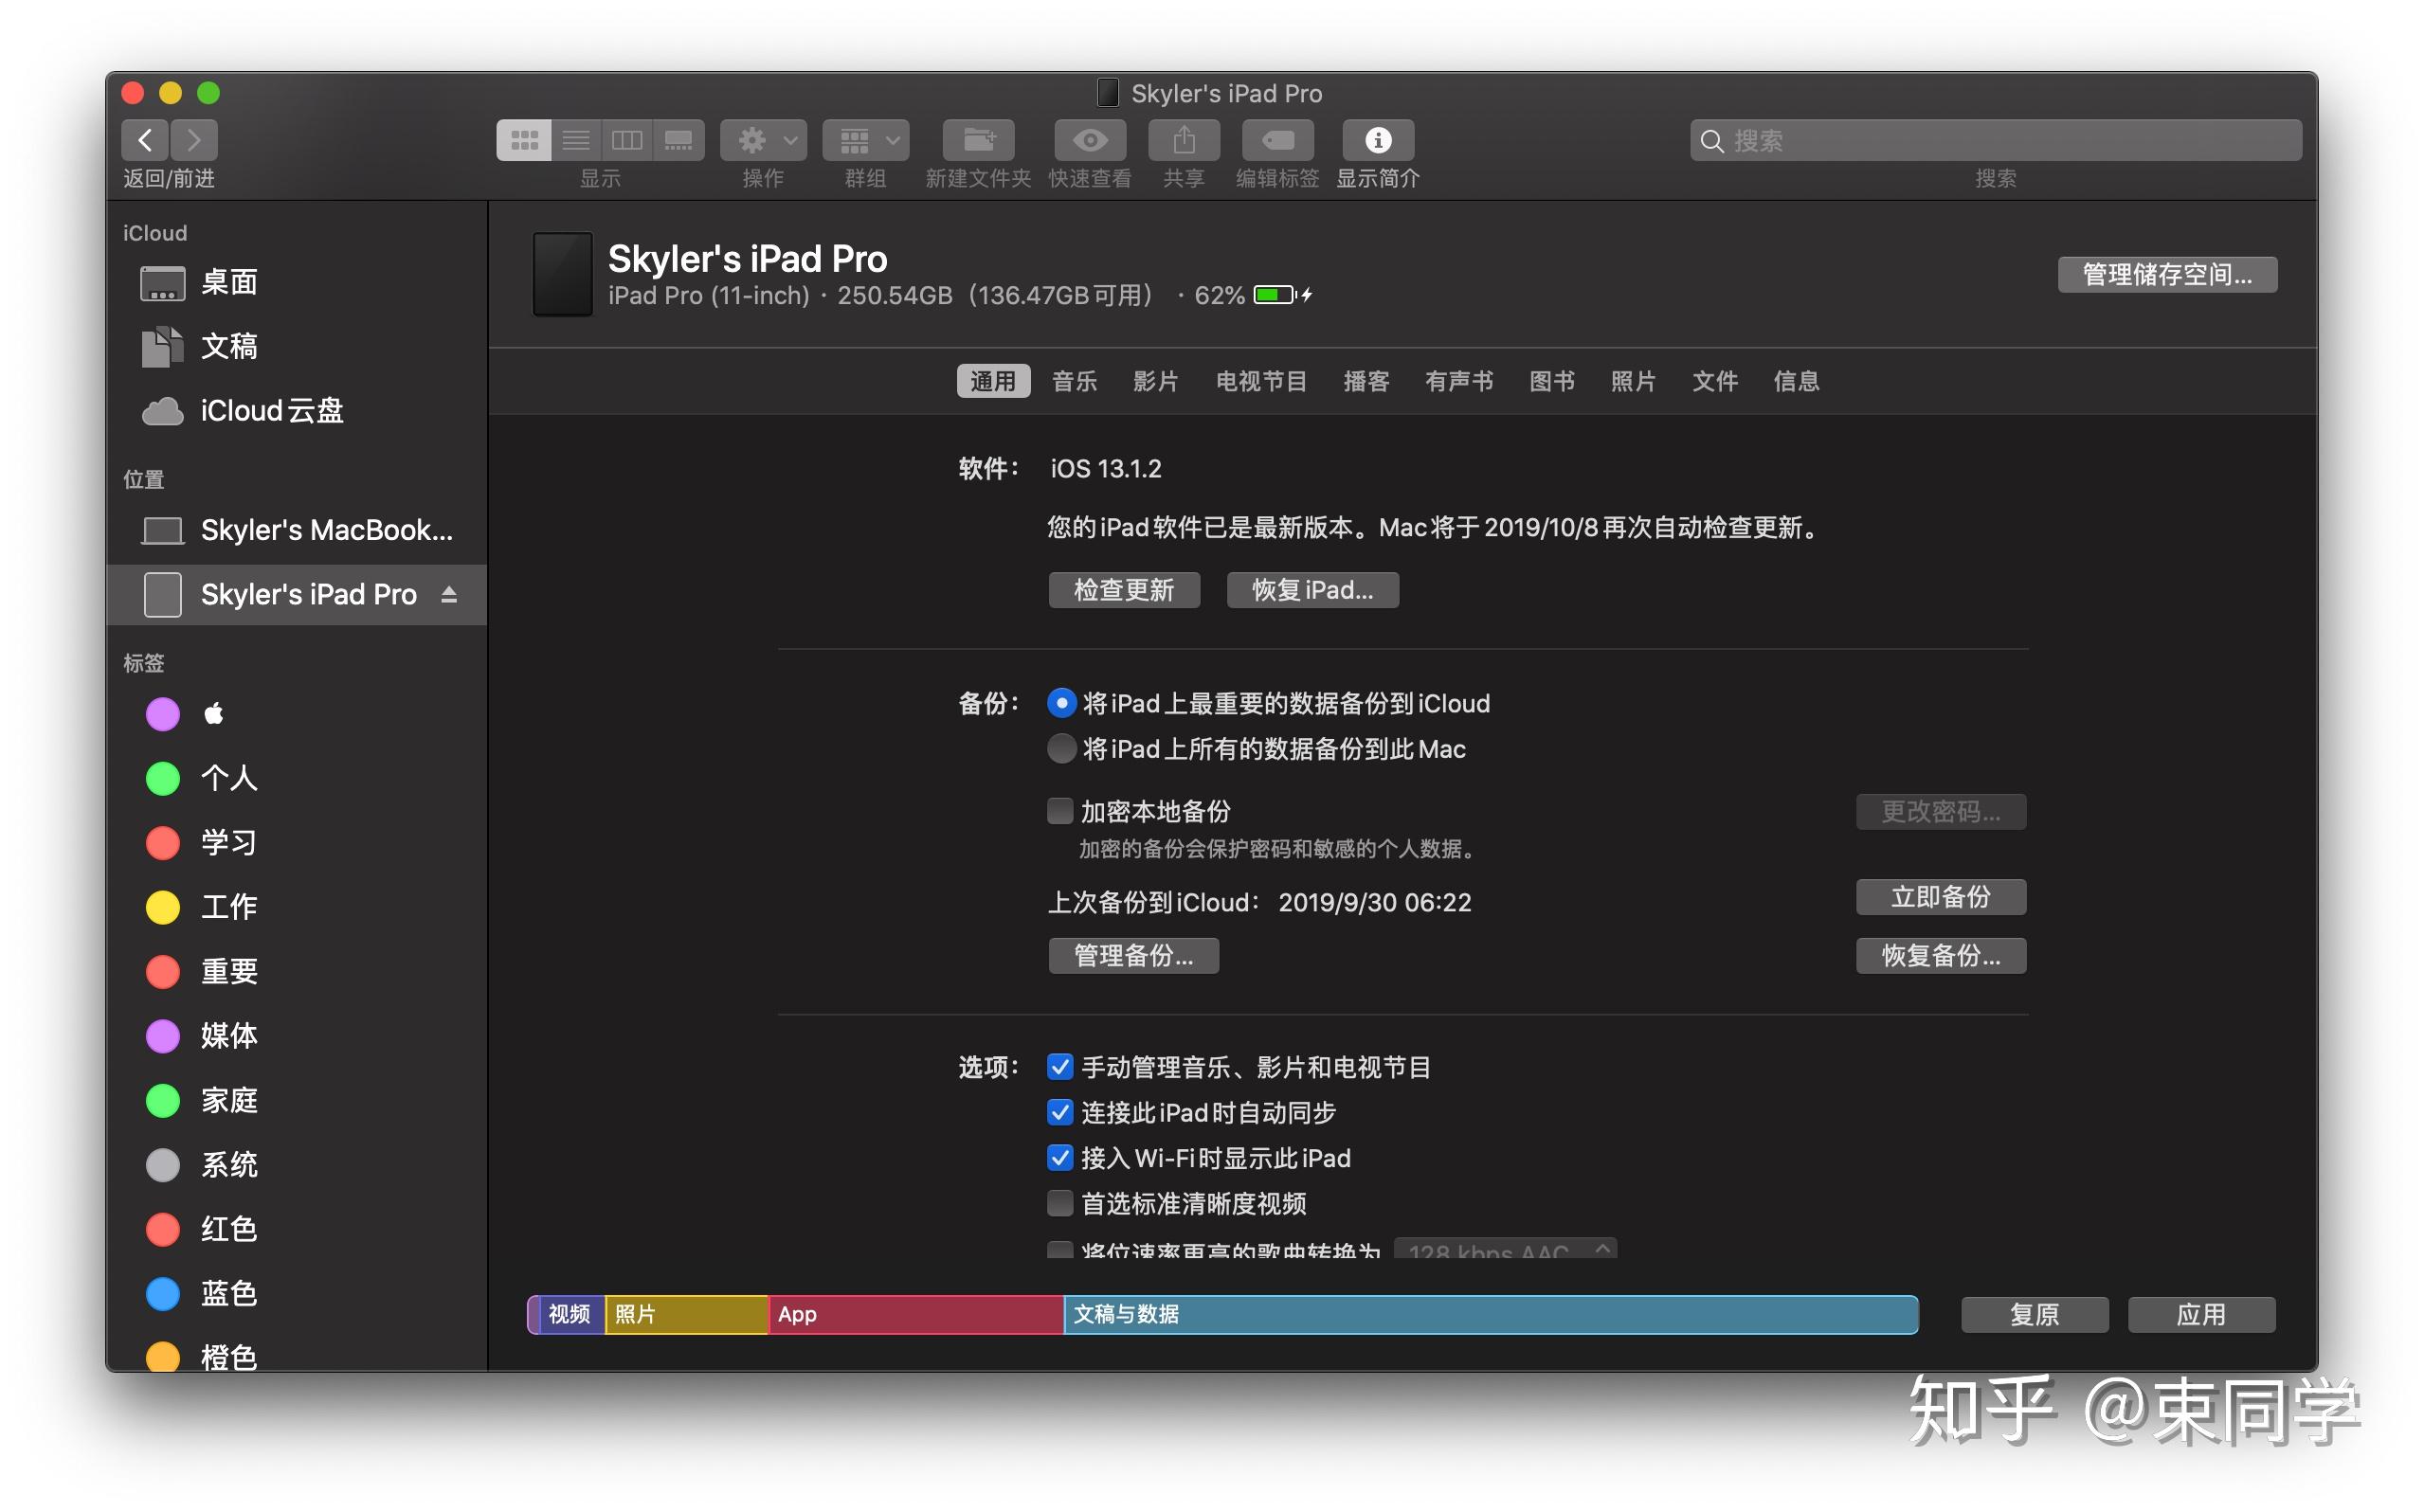
Task: Enable 加密本地备份 checkbox
Action: point(1060,811)
